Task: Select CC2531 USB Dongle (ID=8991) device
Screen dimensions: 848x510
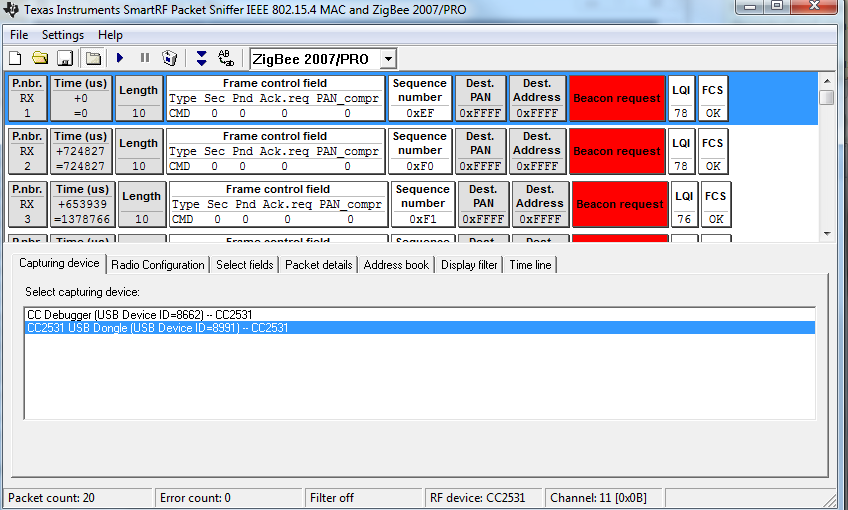Action: 420,328
